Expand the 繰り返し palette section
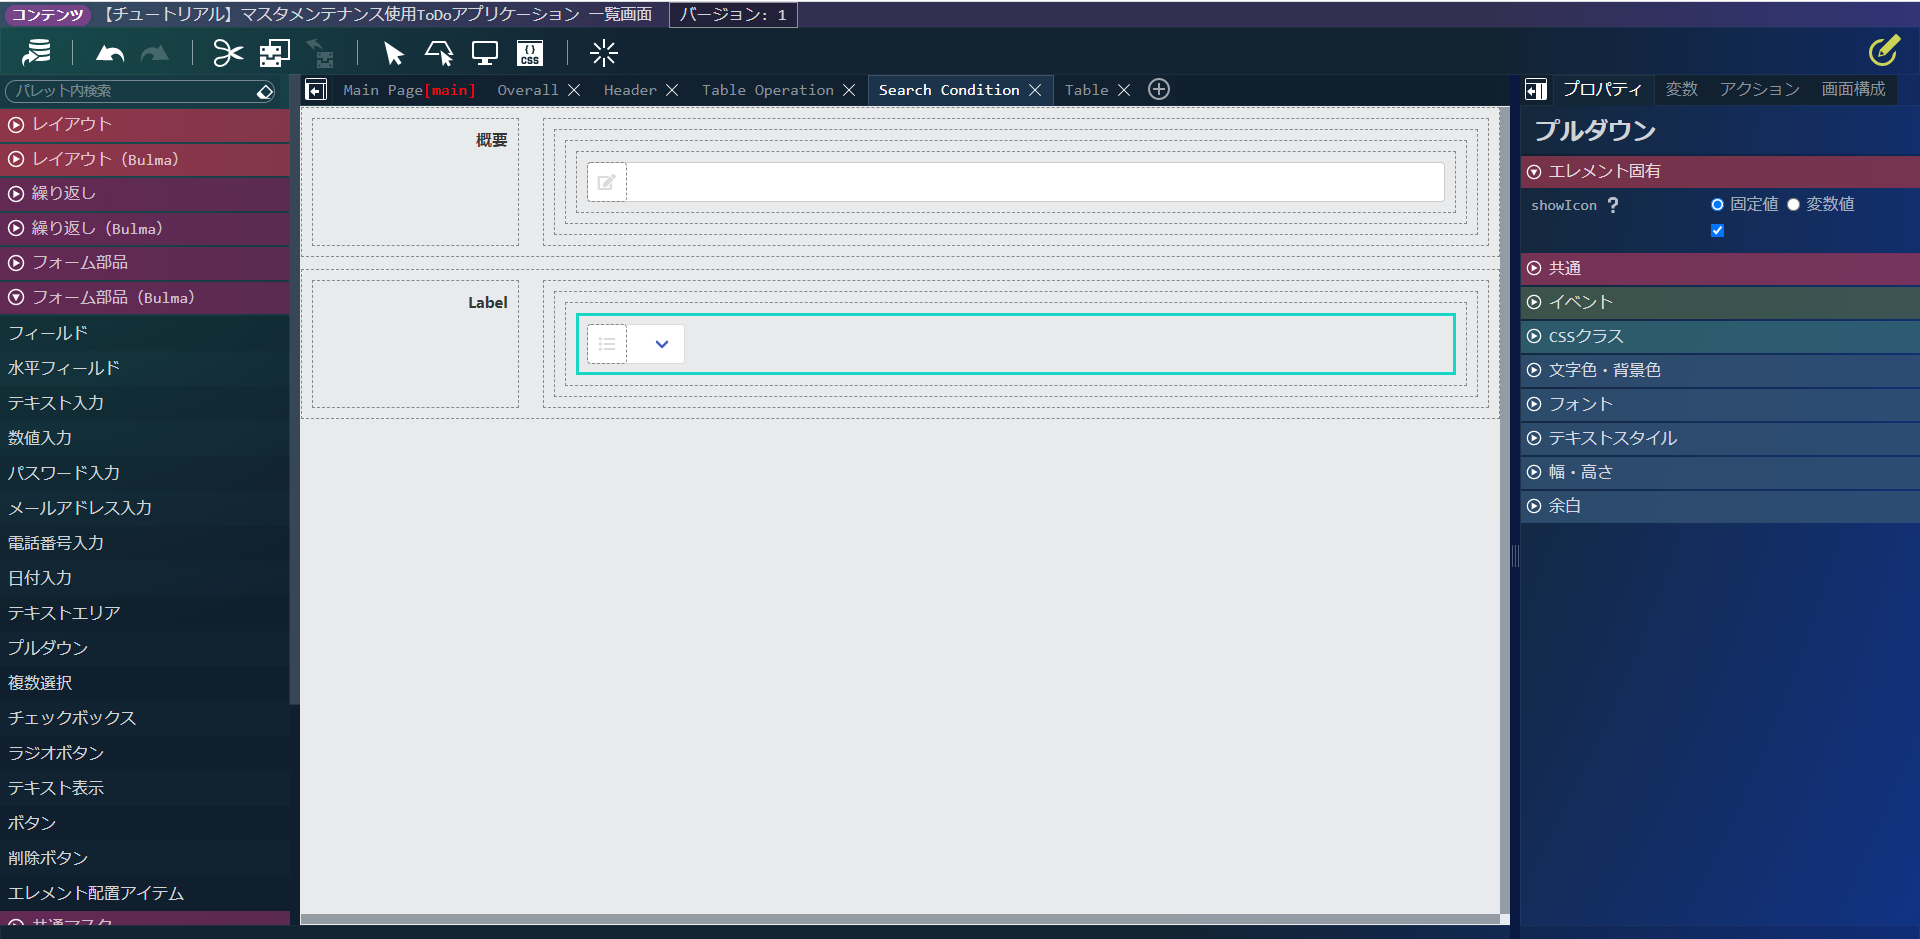The image size is (1920, 939). pos(145,193)
